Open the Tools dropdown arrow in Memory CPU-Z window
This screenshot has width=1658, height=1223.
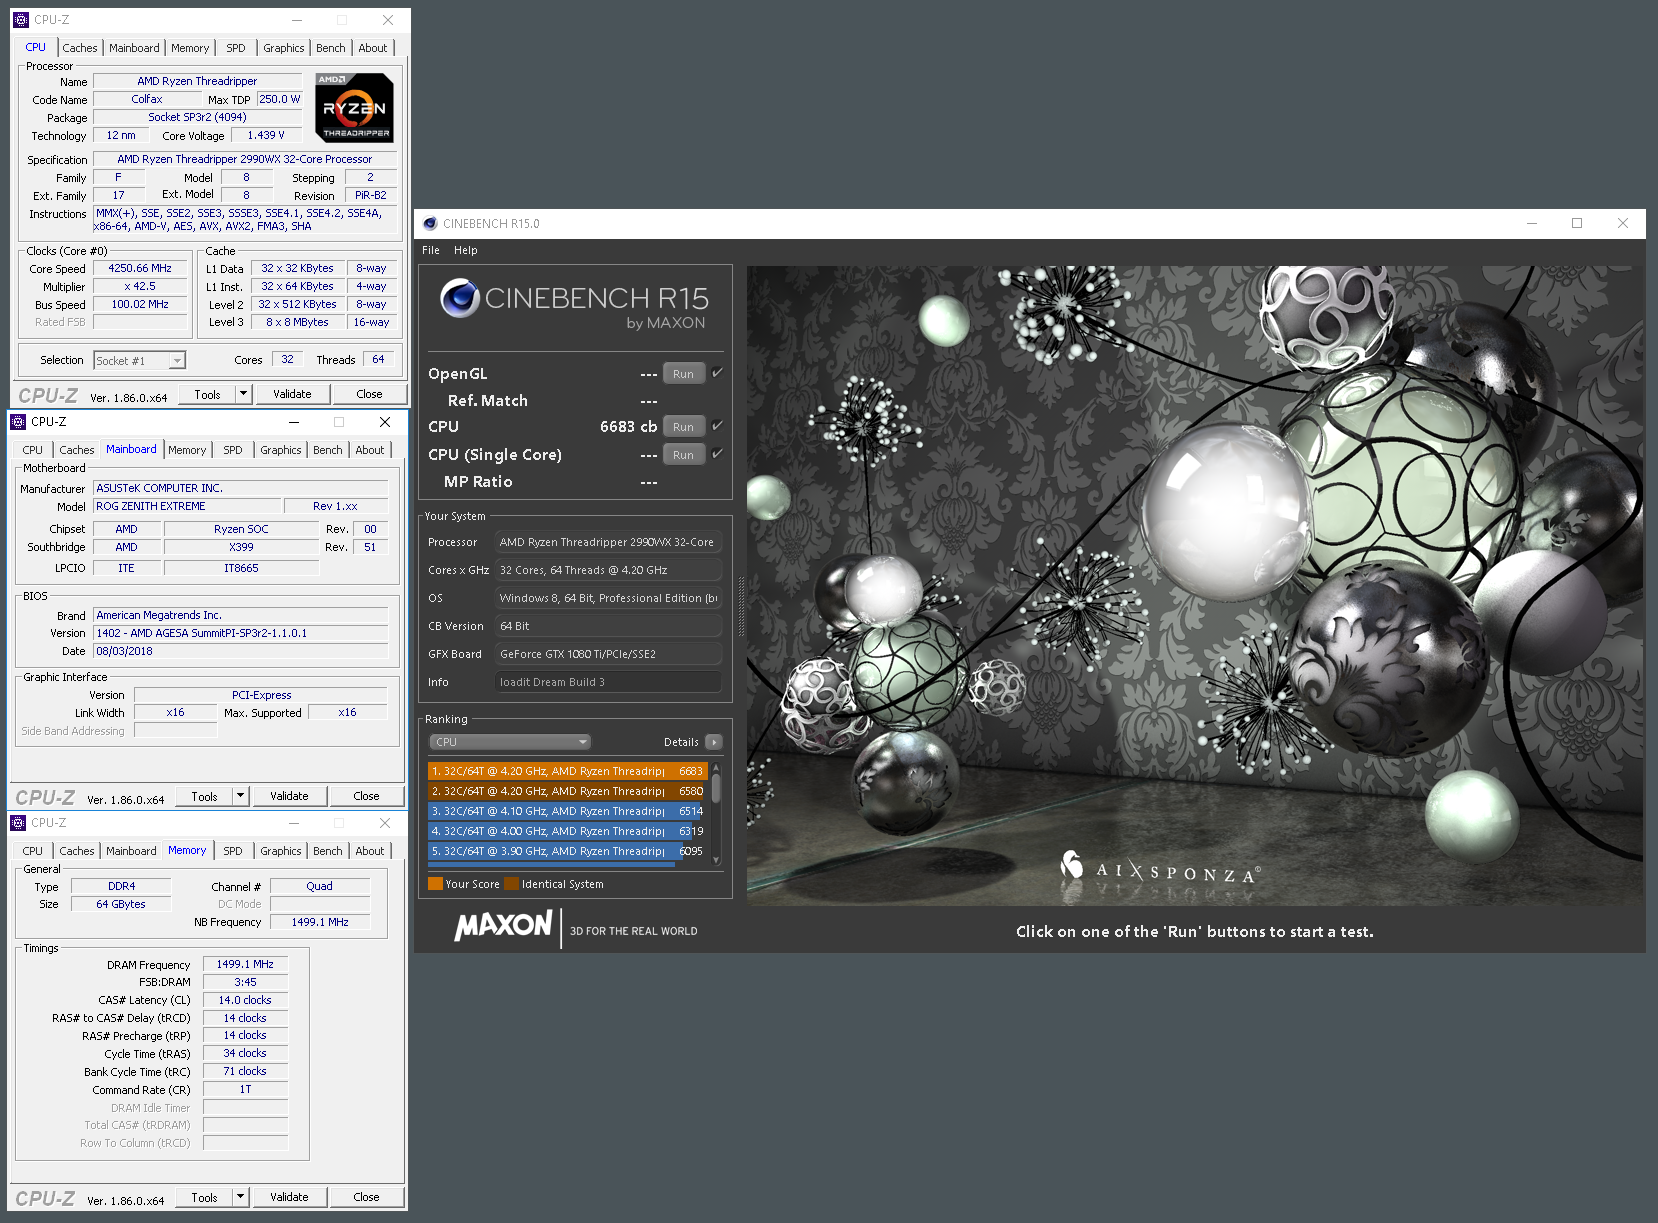[x=240, y=1197]
